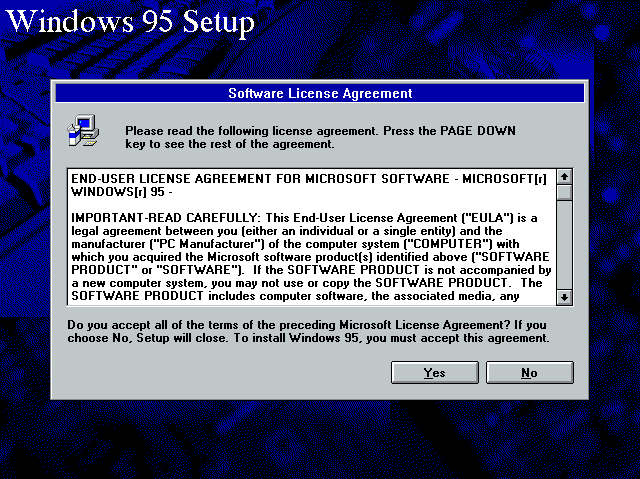Click the Software License Agreement title bar
The image size is (640, 479).
(x=320, y=93)
